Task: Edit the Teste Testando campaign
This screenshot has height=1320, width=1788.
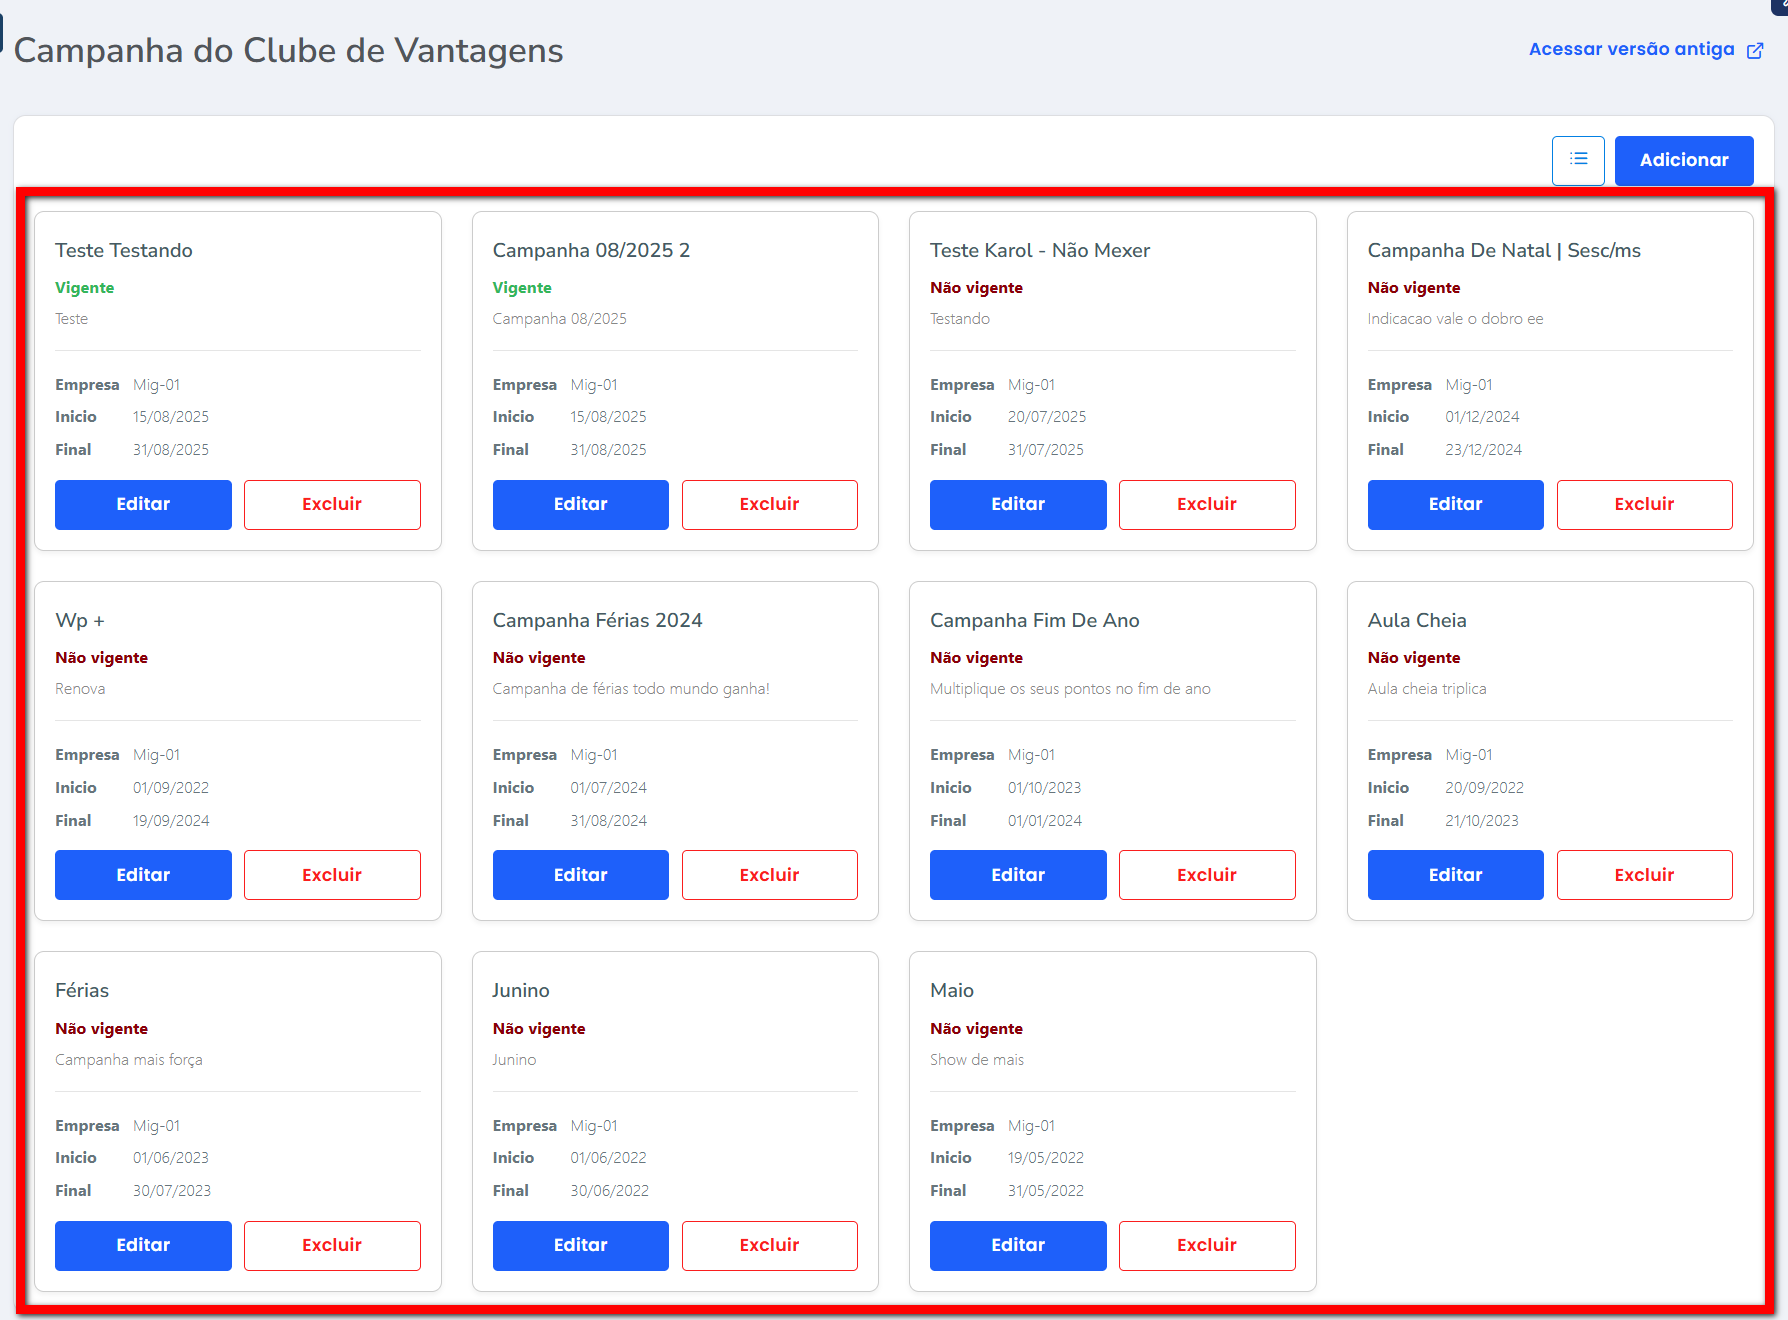Action: pos(143,505)
